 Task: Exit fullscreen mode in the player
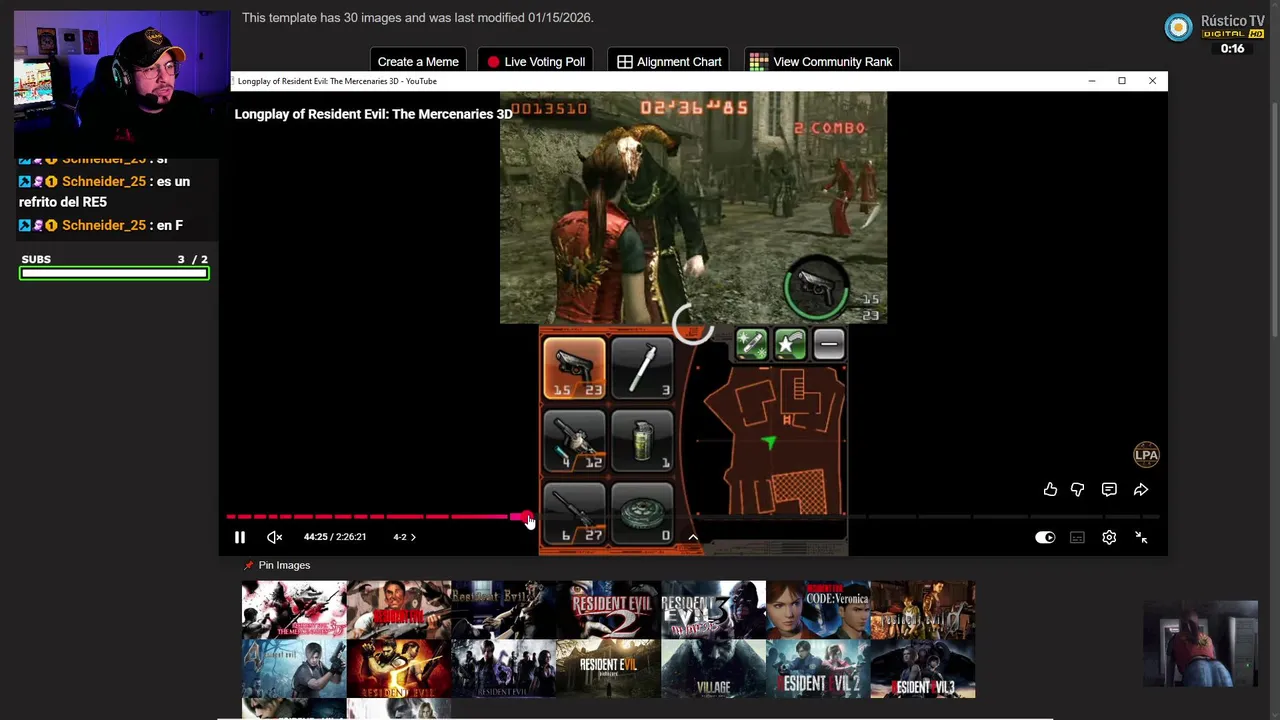coord(1141,537)
